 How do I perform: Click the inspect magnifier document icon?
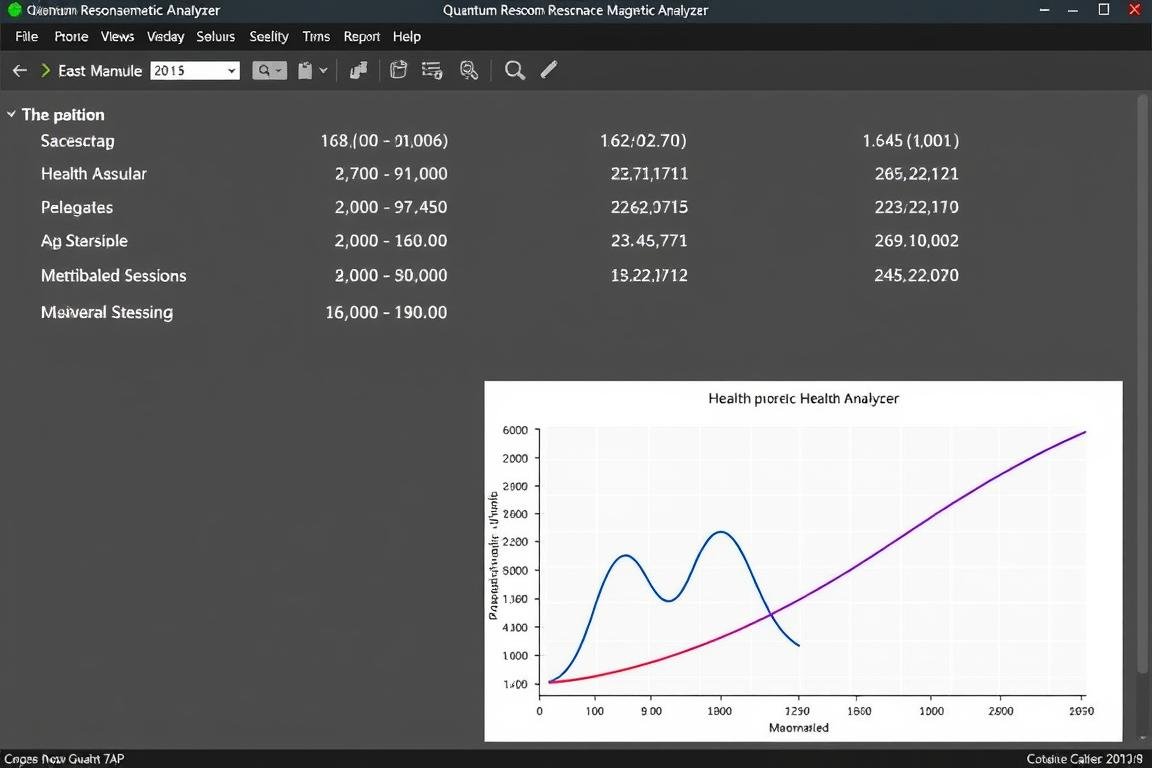point(468,70)
